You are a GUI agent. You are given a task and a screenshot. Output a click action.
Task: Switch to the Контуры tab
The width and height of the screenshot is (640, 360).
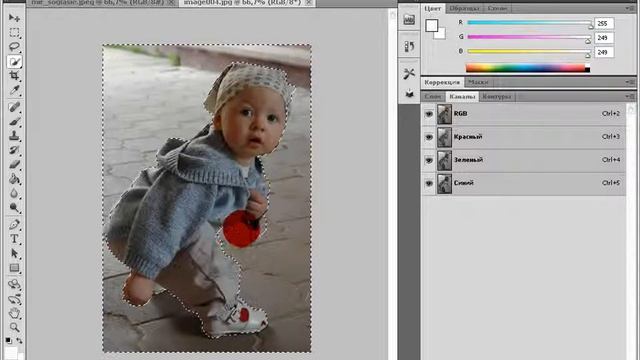tap(497, 97)
